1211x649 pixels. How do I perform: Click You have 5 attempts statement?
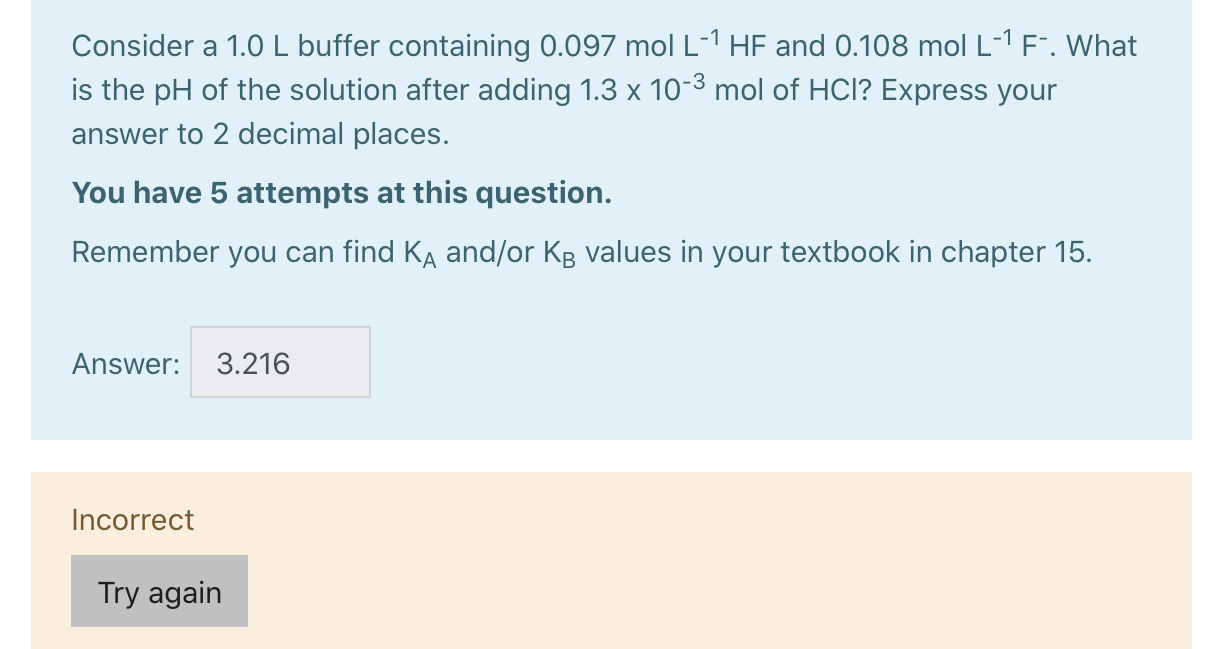click(x=341, y=192)
